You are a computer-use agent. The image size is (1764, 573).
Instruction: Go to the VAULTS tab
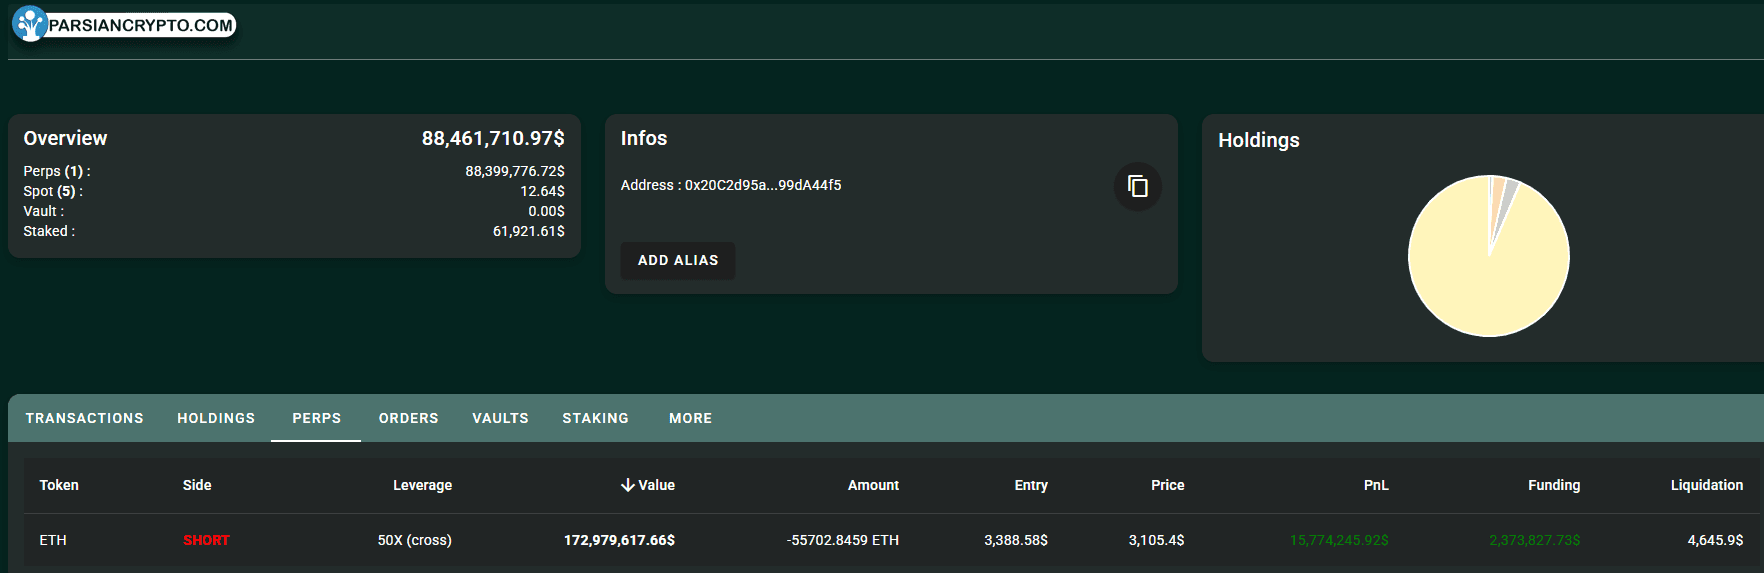coord(500,418)
